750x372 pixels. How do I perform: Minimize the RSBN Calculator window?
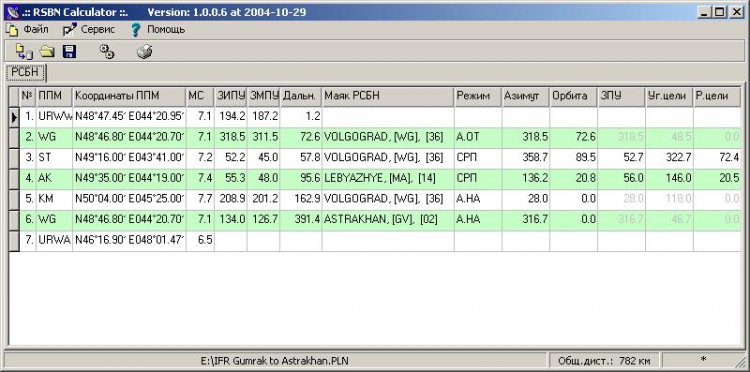point(704,12)
